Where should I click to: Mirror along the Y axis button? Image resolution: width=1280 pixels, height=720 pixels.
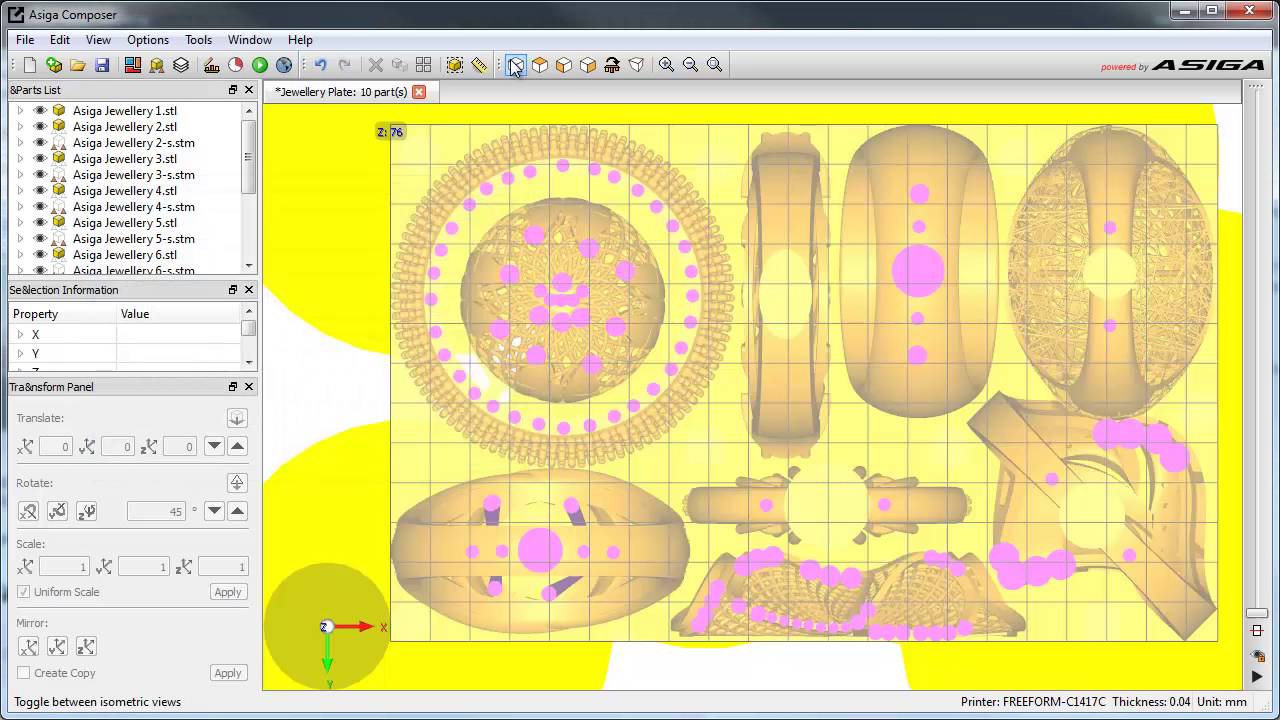coord(57,647)
